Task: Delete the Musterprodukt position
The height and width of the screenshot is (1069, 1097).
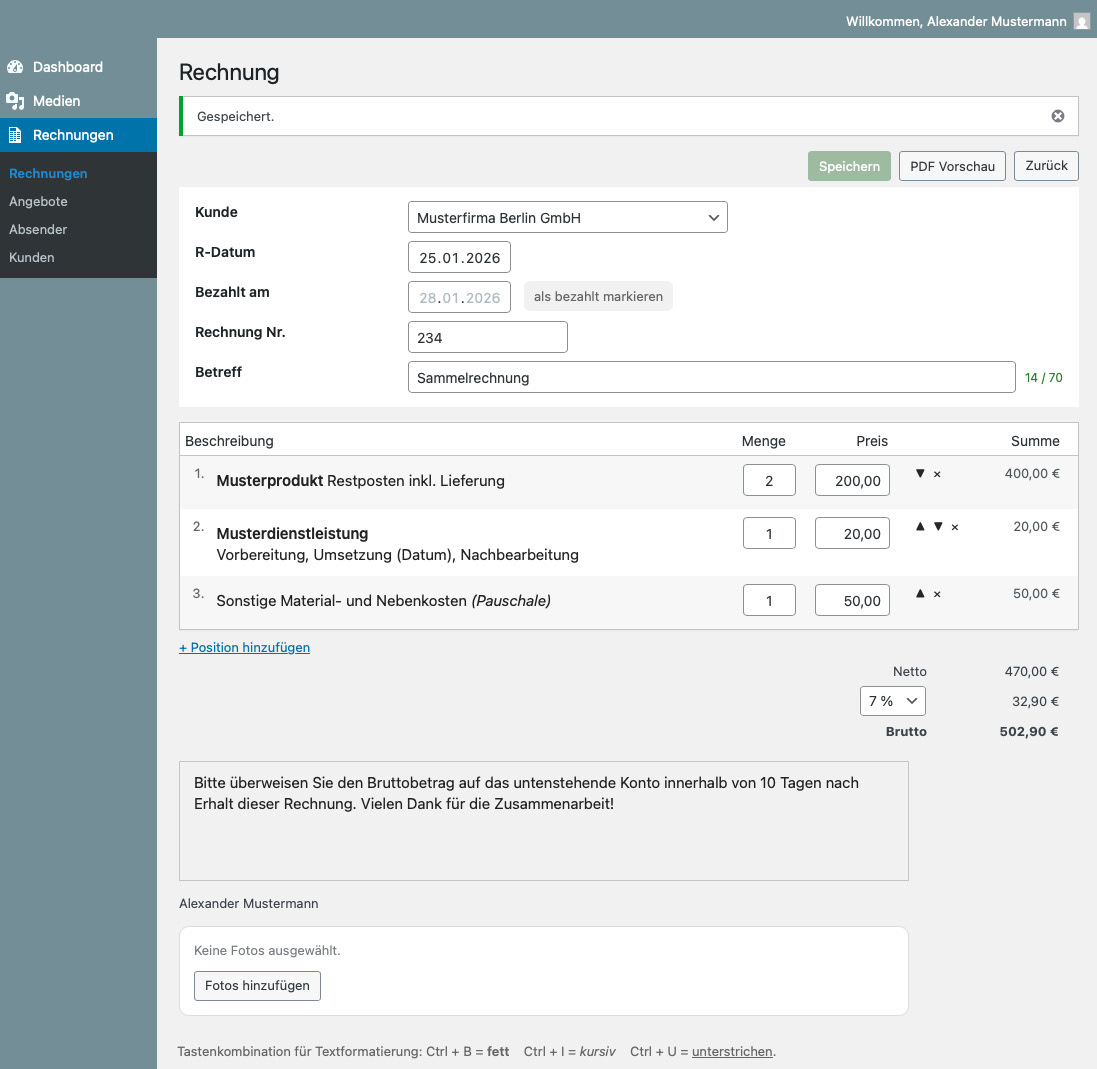Action: 937,474
